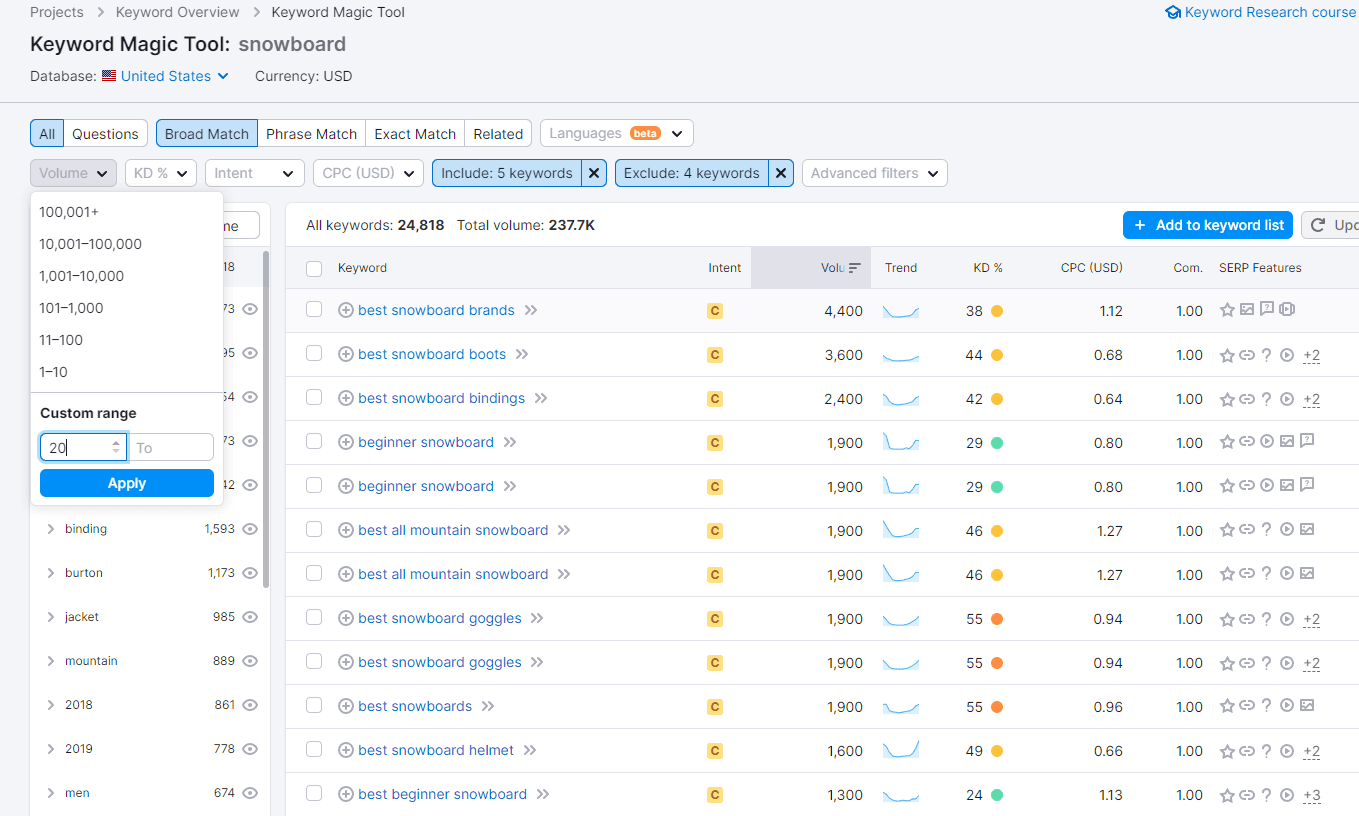Click the video play icon on "best snowboards" row

1287,706
